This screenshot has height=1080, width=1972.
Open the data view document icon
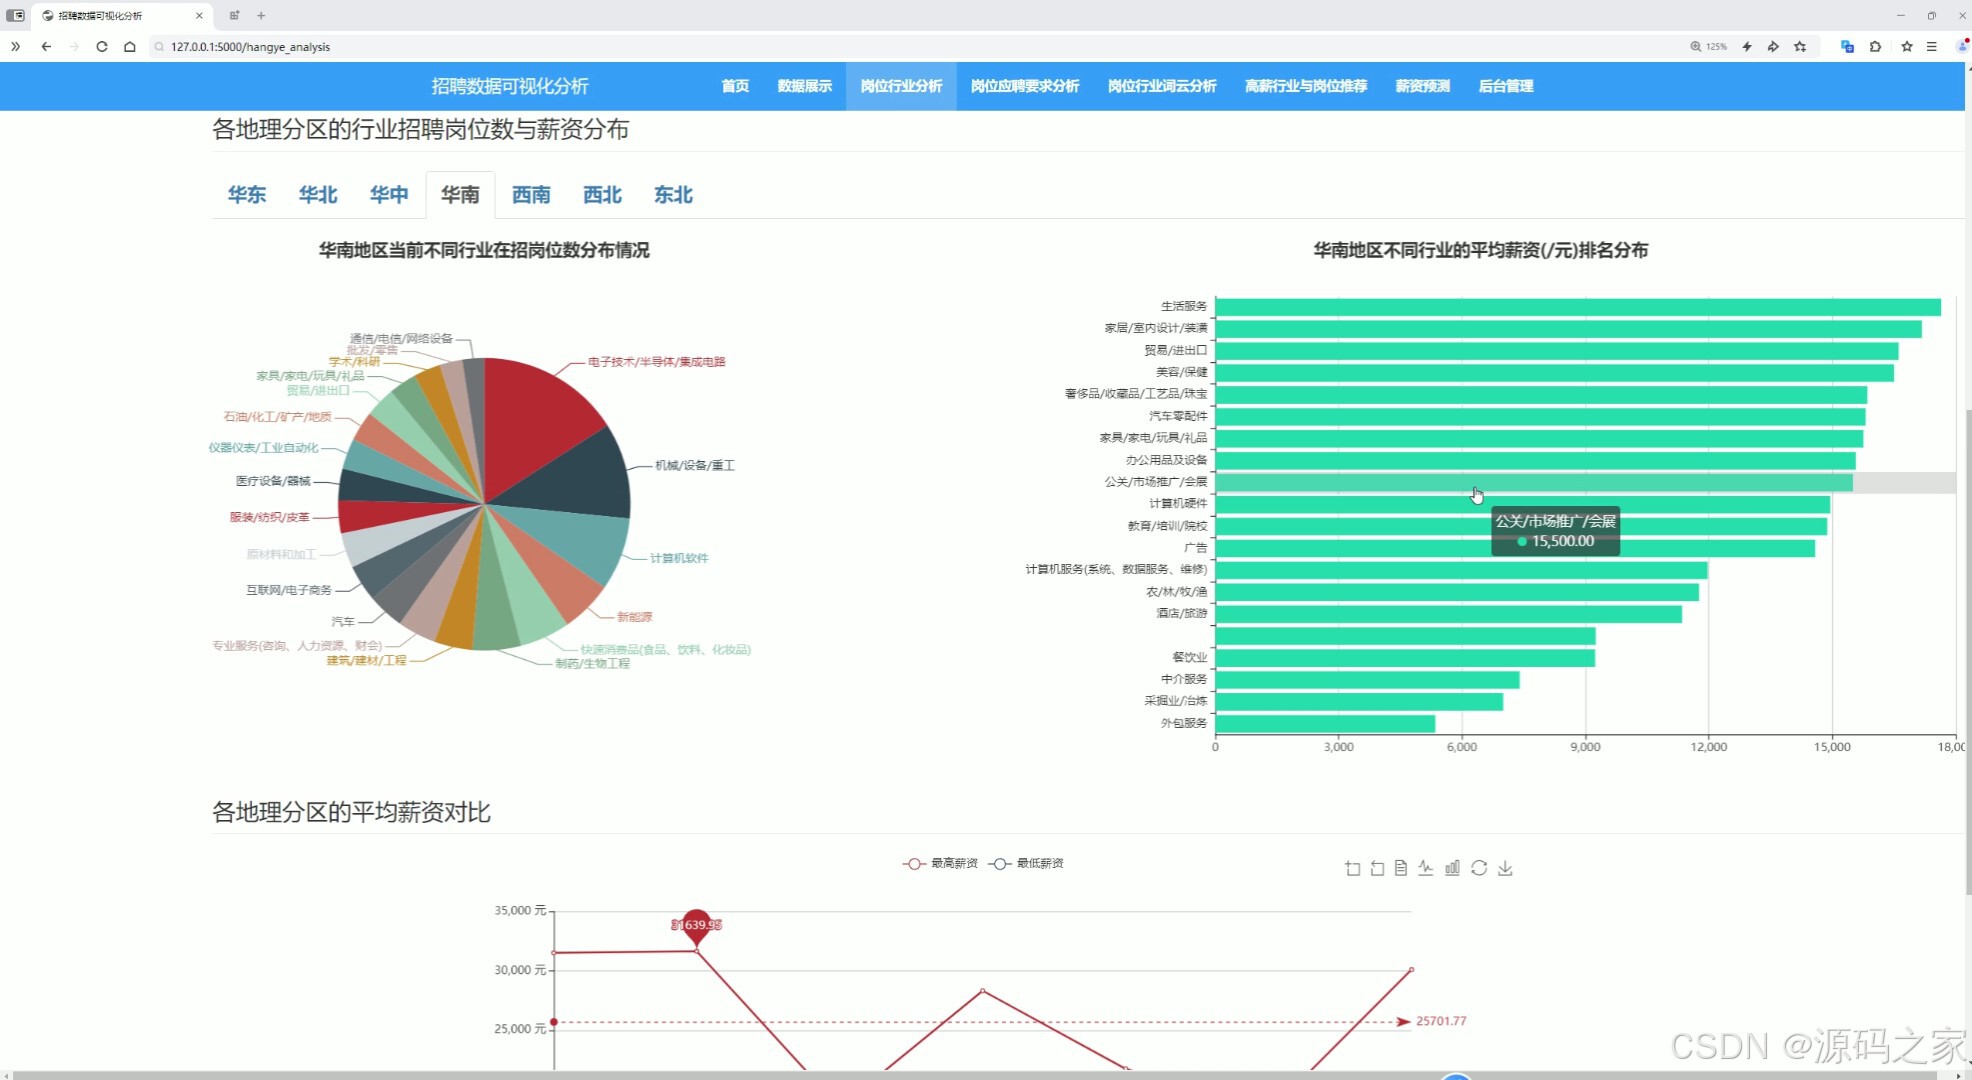pos(1401,868)
